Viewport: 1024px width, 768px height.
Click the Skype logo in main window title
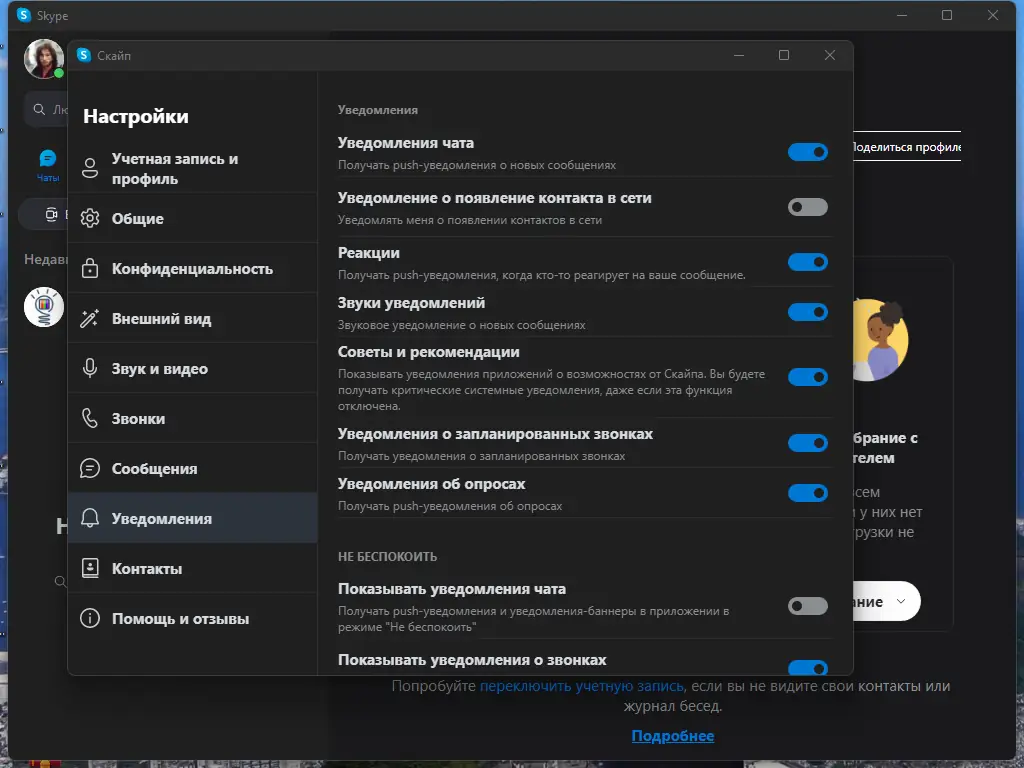pos(24,15)
